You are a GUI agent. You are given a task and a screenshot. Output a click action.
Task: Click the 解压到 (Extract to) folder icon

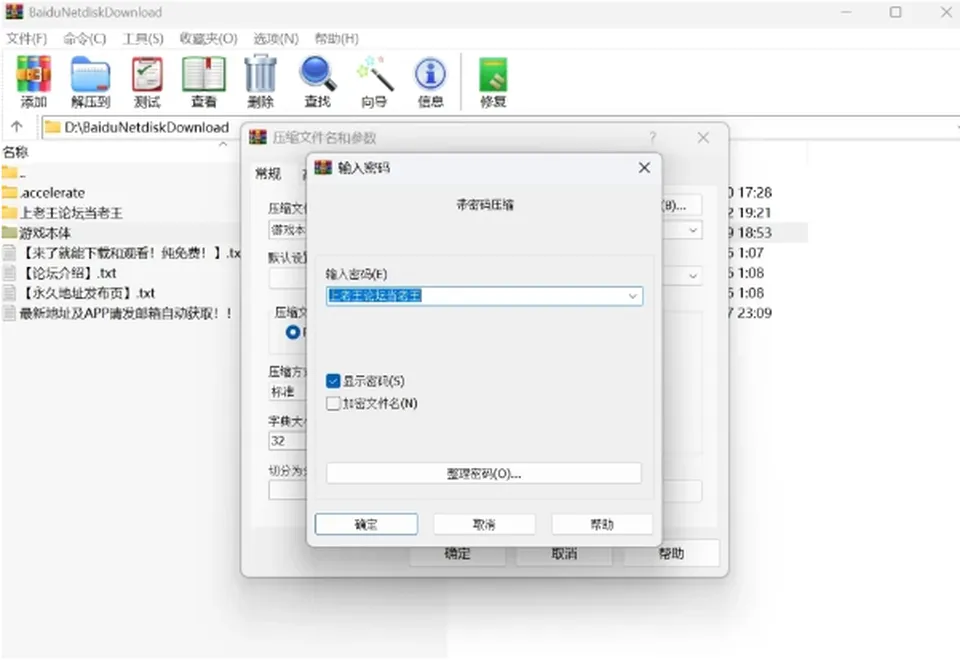pyautogui.click(x=90, y=81)
